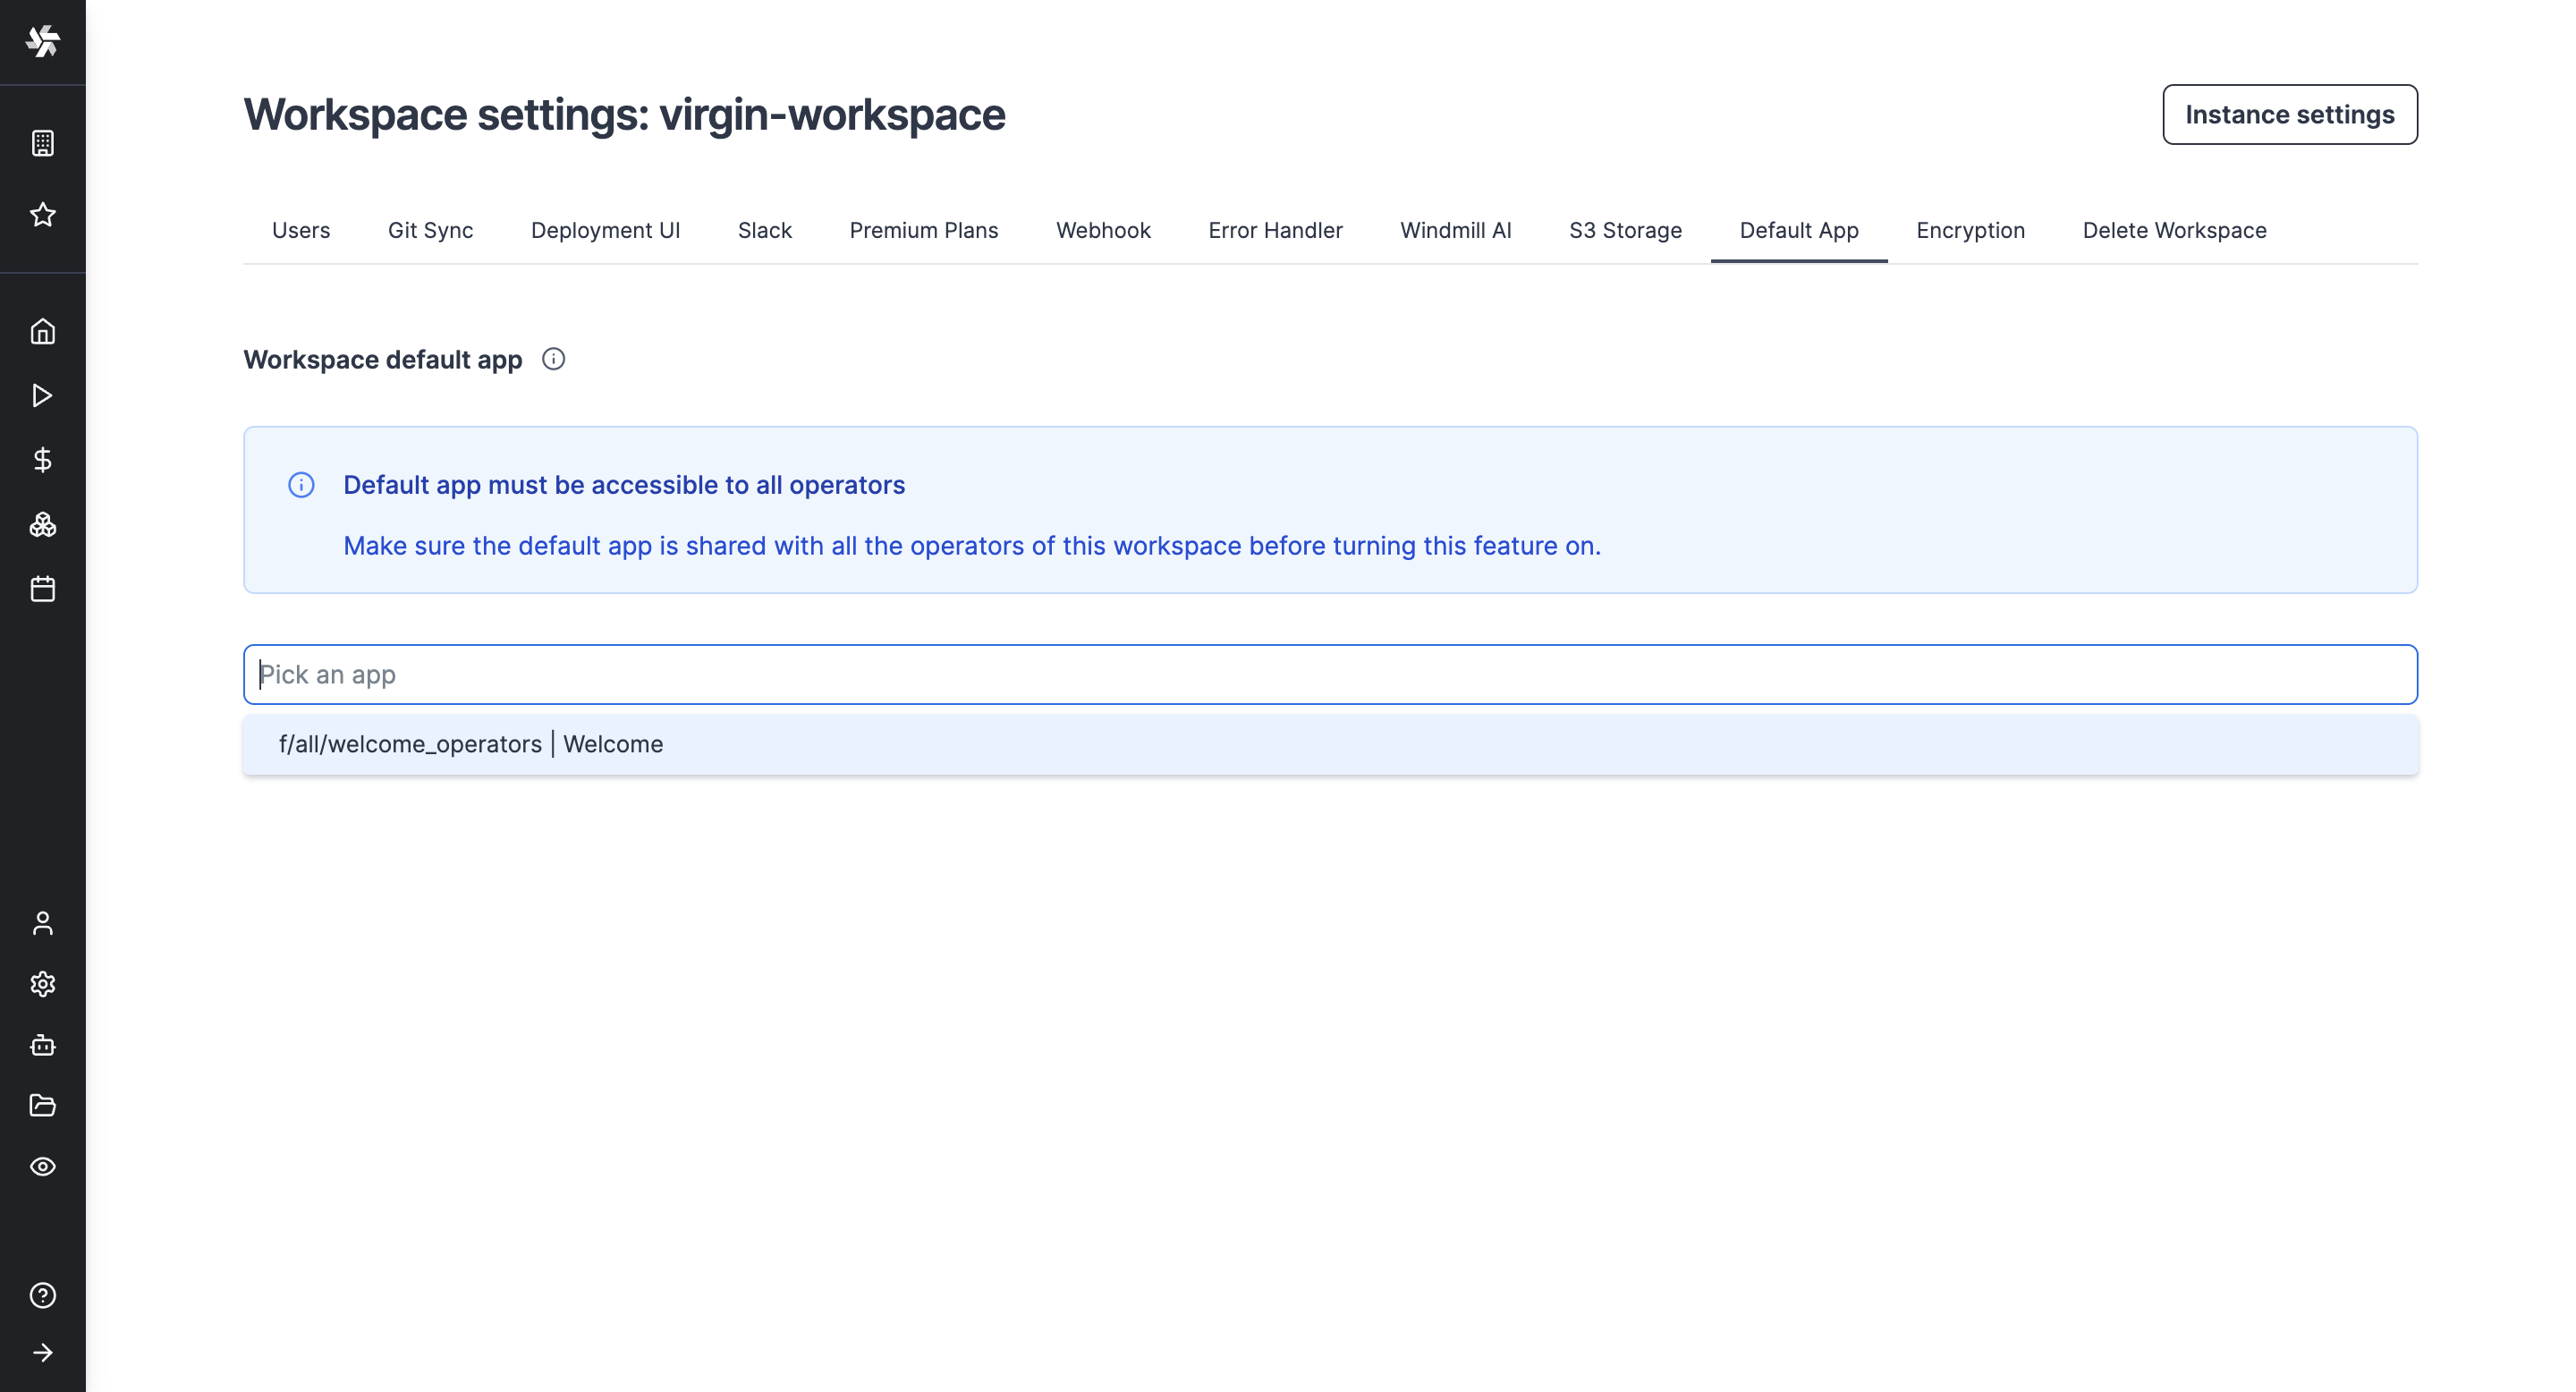Screen dimensions: 2576x1392
Task: Expand sidebar with arrow icon
Action: (x=42, y=1353)
